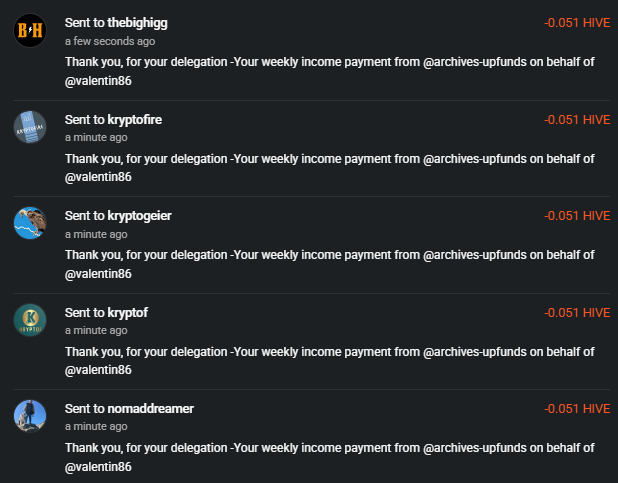Image resolution: width=618 pixels, height=483 pixels.
Task: Open kryptofire profile avatar
Action: tap(30, 127)
